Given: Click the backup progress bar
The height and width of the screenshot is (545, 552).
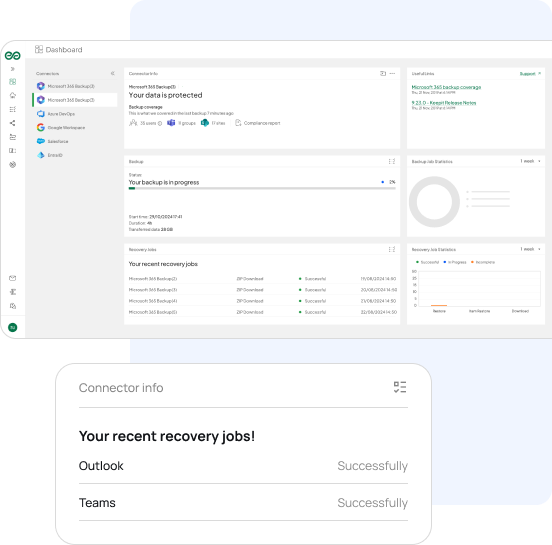Looking at the screenshot, I should (x=262, y=188).
